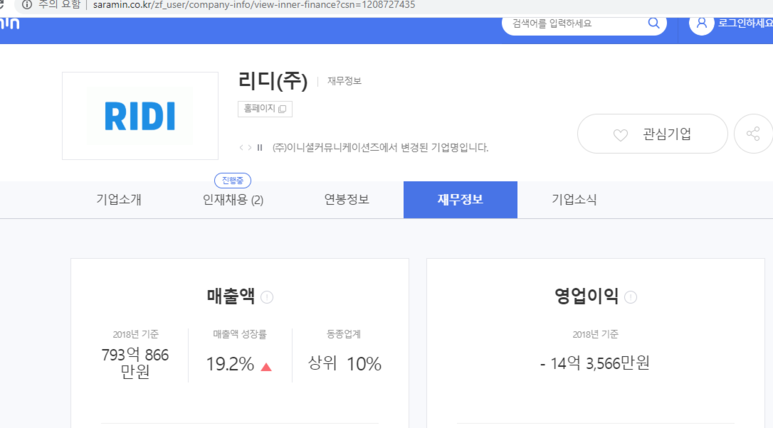The image size is (773, 428).
Task: Select the 재무정보 tab
Action: [x=460, y=200]
